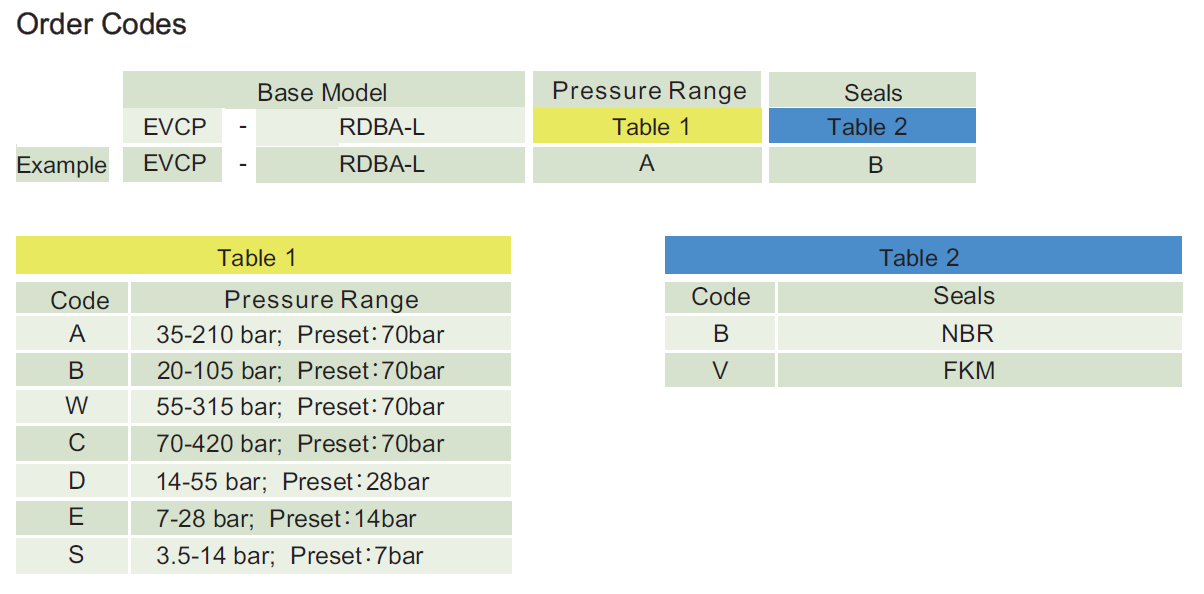Viewport: 1204px width, 594px height.
Task: Select the 7-28 bar pressure range row
Action: tap(286, 518)
